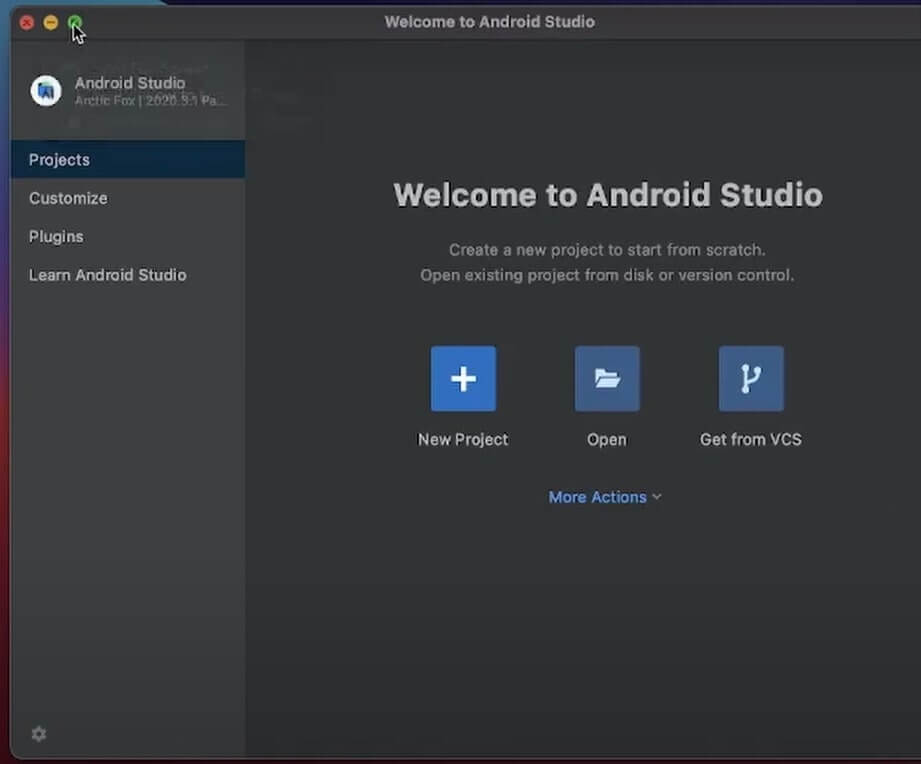This screenshot has width=921, height=764.
Task: Open the Plugins tab
Action: point(128,236)
